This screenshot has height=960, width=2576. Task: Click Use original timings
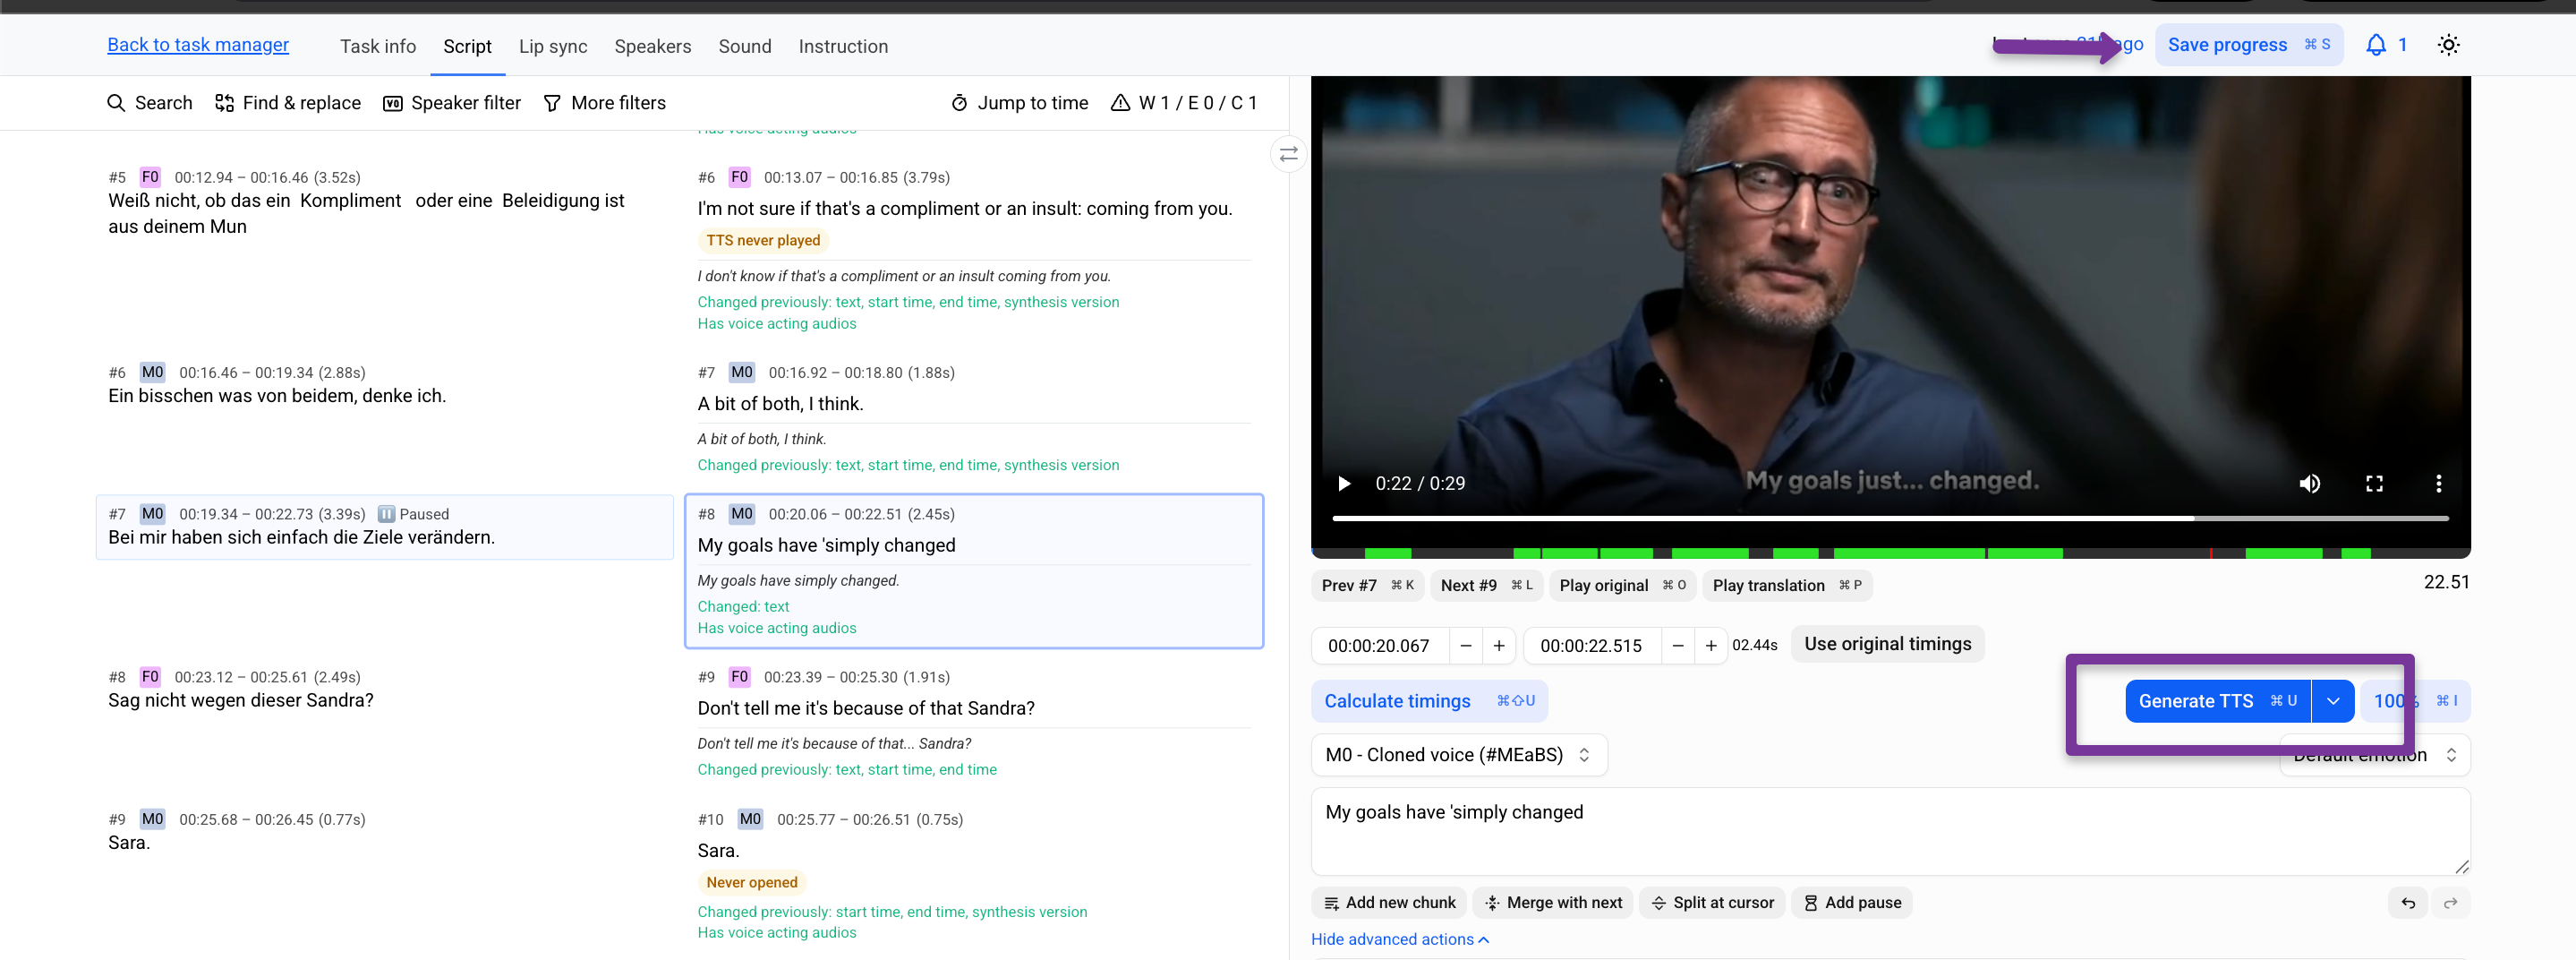click(x=1887, y=644)
